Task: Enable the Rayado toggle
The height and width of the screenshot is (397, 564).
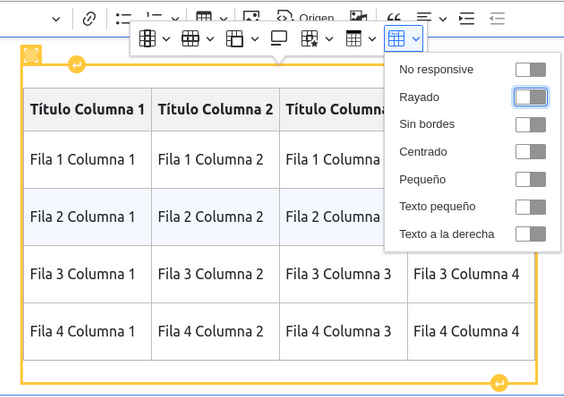Action: click(530, 97)
